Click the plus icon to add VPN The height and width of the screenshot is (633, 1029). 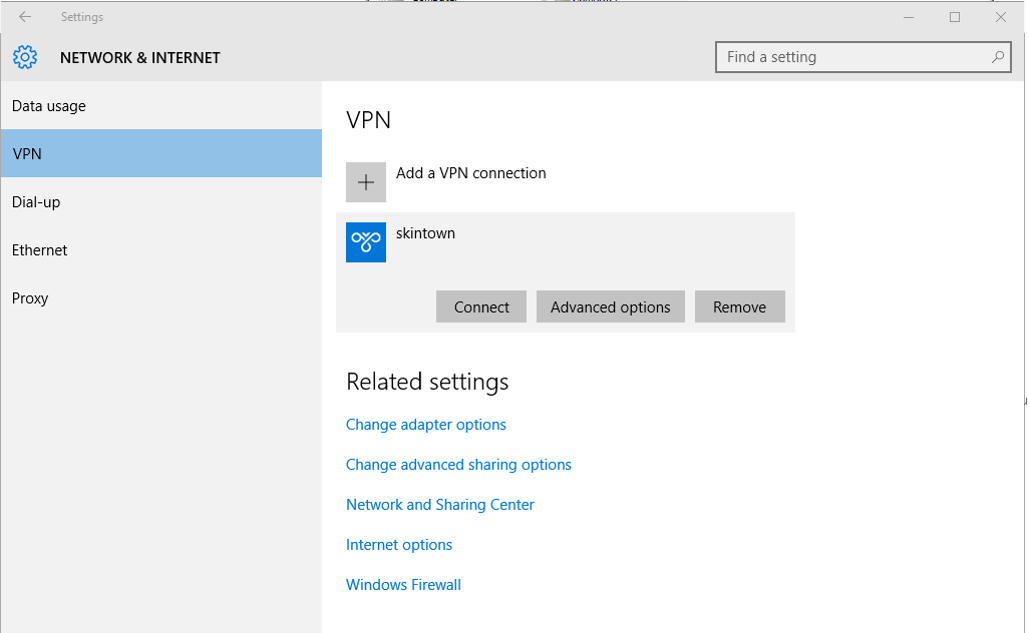tap(366, 182)
